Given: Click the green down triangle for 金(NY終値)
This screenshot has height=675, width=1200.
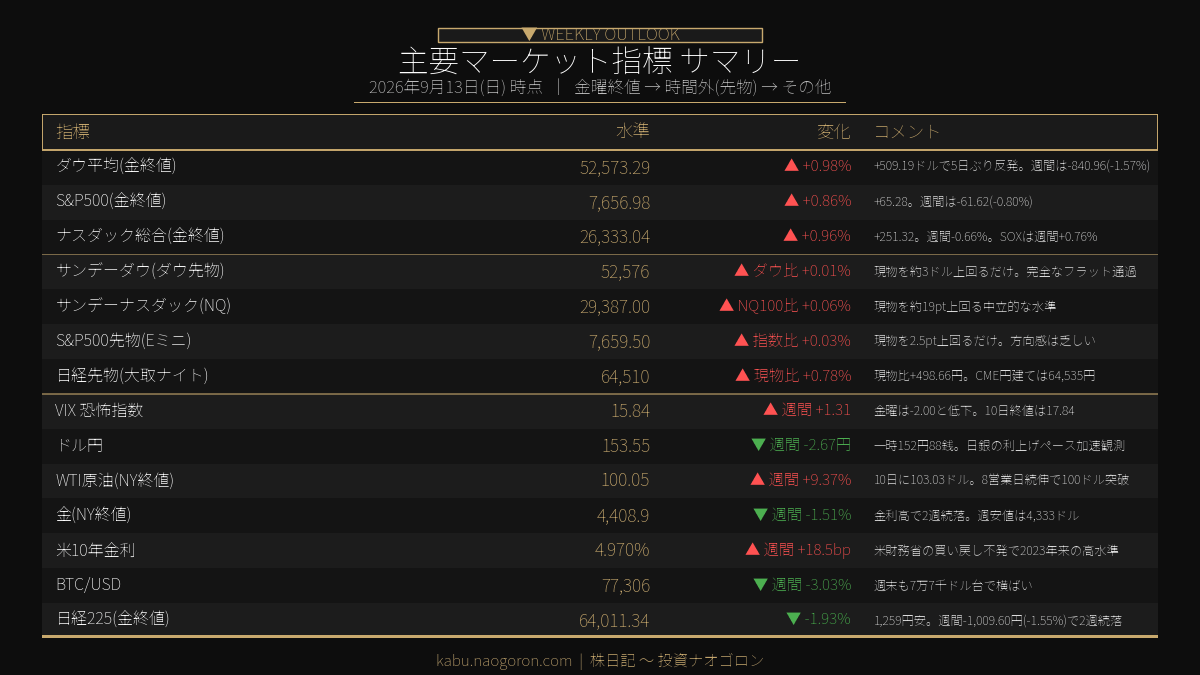Looking at the screenshot, I should (760, 514).
